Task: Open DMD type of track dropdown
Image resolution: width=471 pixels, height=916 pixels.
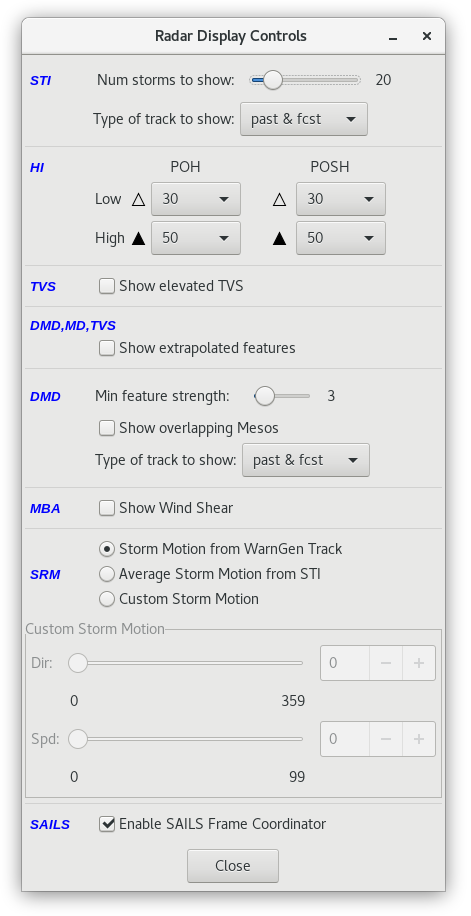Action: 306,460
